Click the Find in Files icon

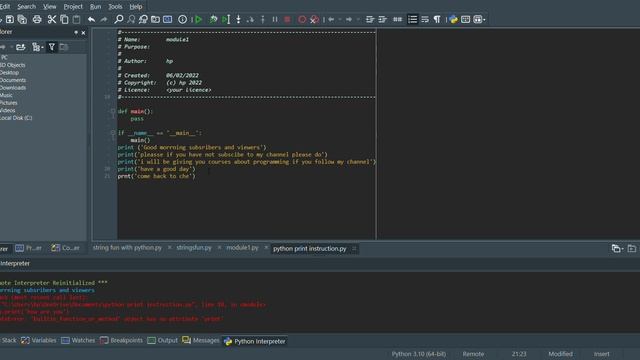click(x=155, y=19)
